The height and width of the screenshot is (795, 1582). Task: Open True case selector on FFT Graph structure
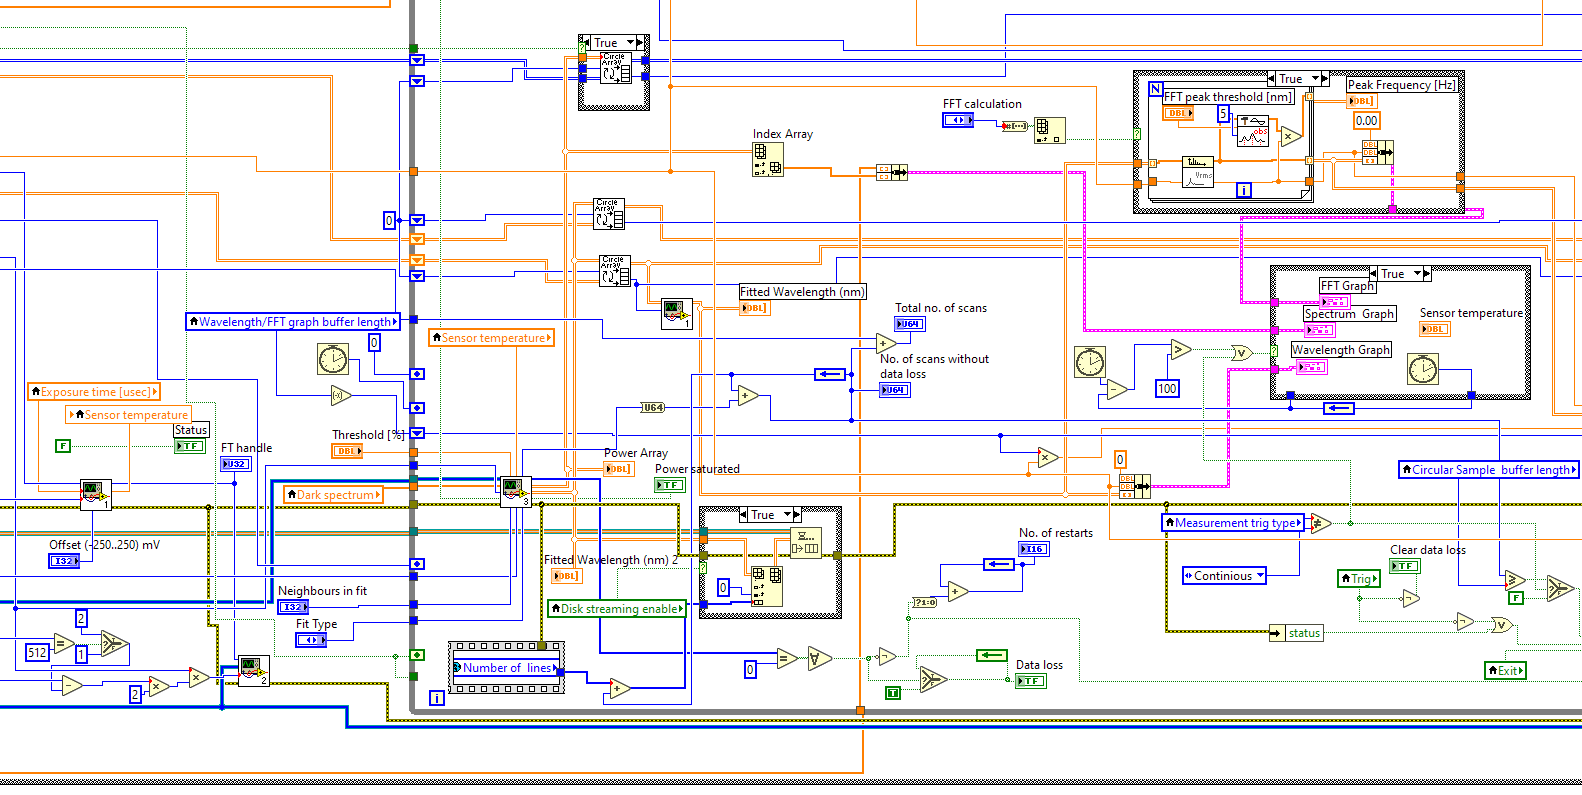(x=1399, y=274)
